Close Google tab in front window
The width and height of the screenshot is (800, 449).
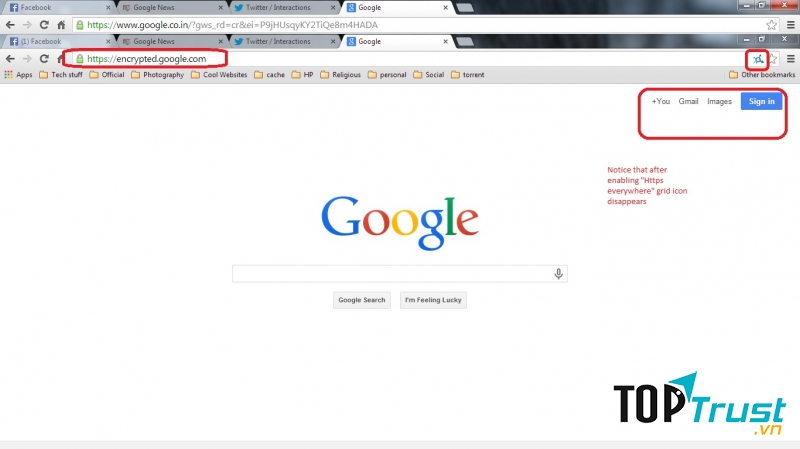point(445,41)
